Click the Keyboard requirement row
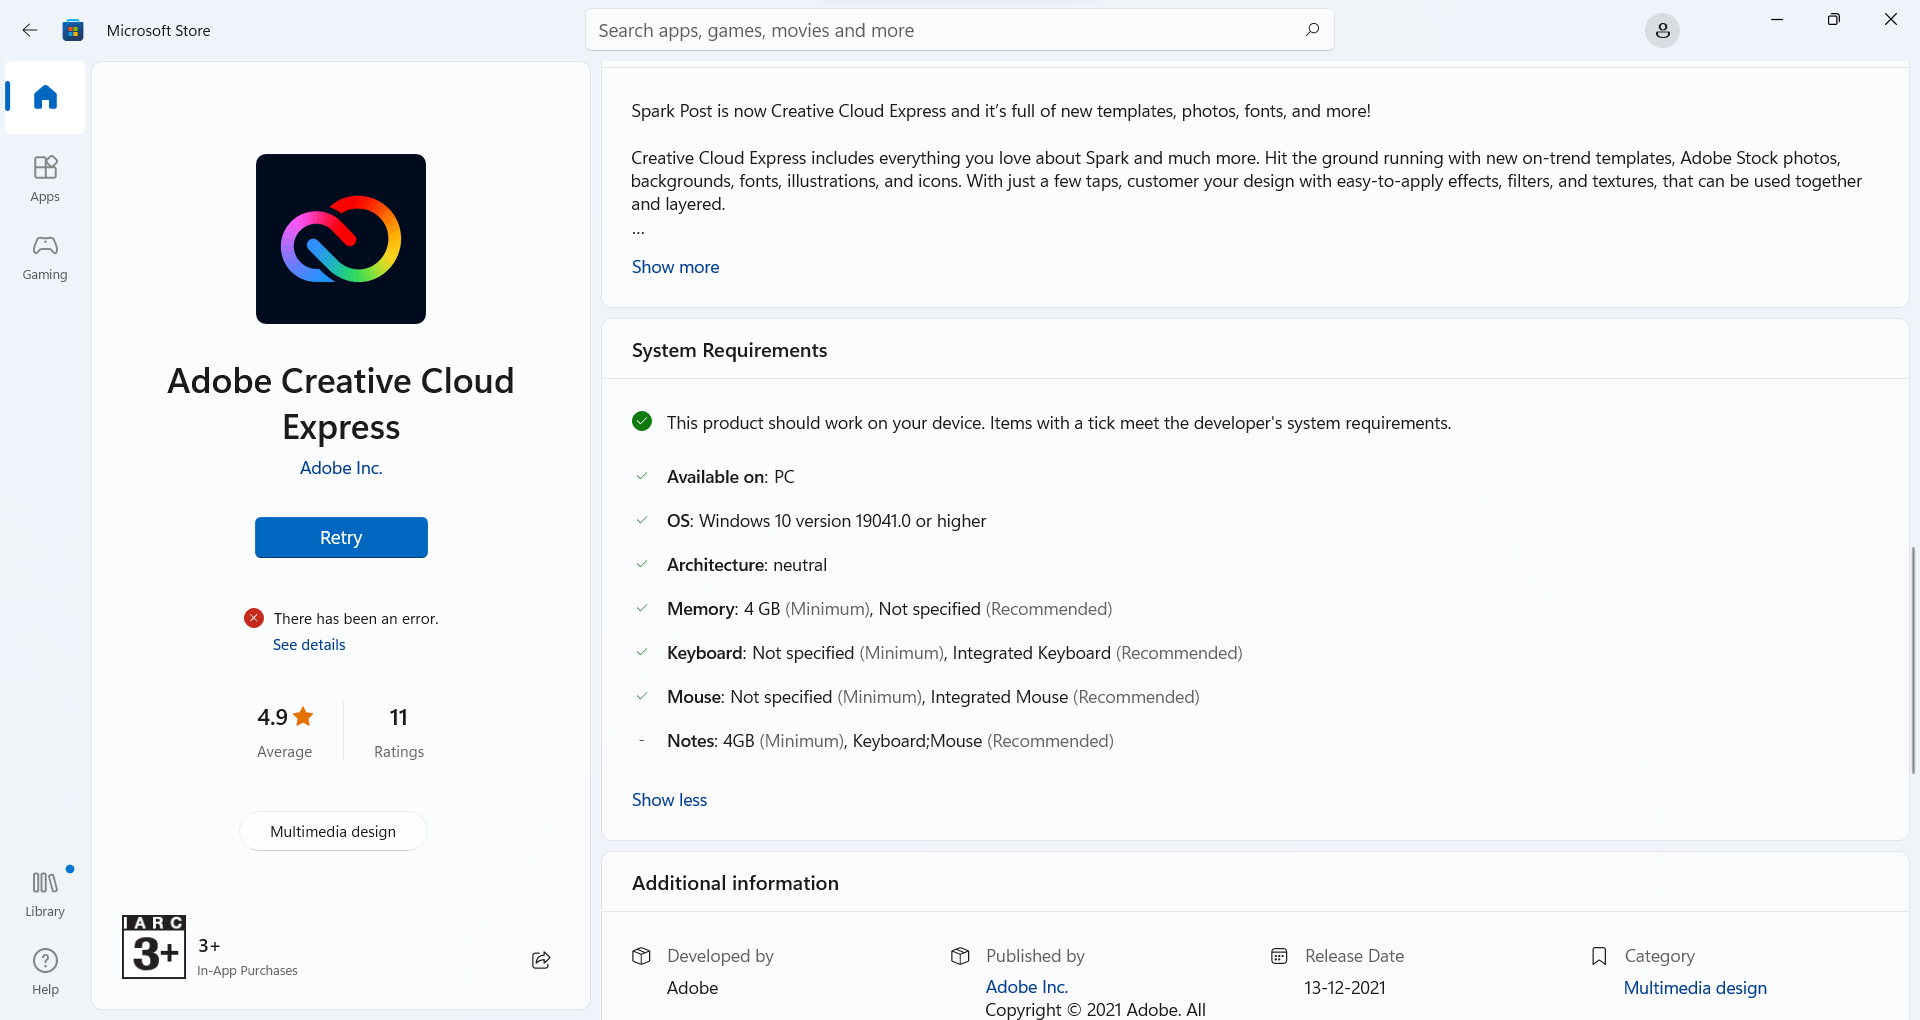This screenshot has height=1020, width=1920. click(x=955, y=653)
